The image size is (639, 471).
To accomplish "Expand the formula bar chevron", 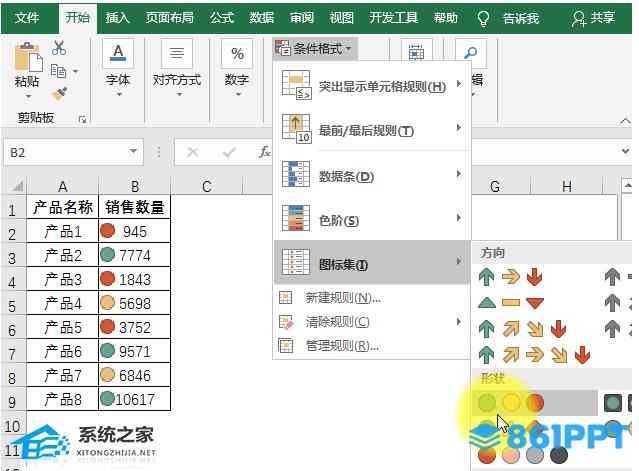I will coord(625,151).
